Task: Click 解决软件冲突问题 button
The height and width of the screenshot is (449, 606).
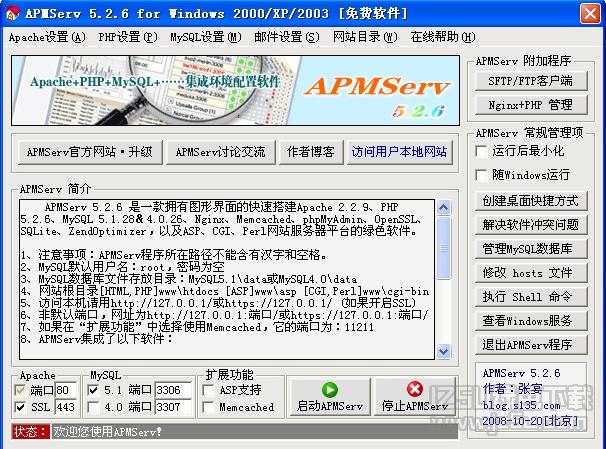Action: pos(531,224)
